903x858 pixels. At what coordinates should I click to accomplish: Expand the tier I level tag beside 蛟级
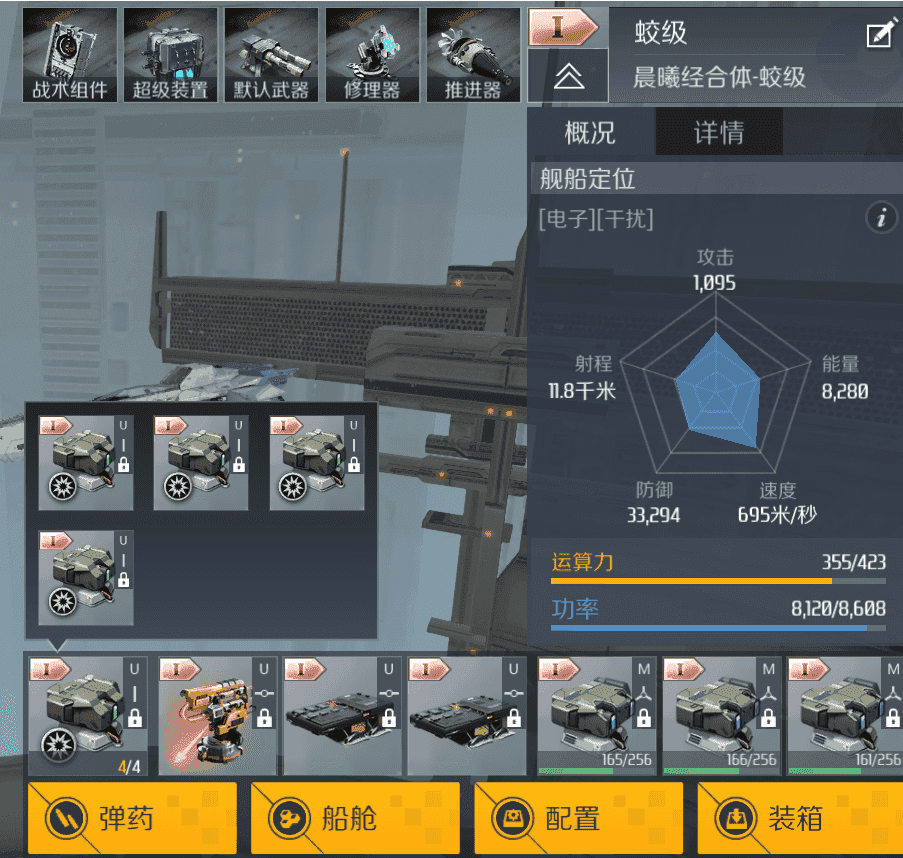(x=564, y=27)
